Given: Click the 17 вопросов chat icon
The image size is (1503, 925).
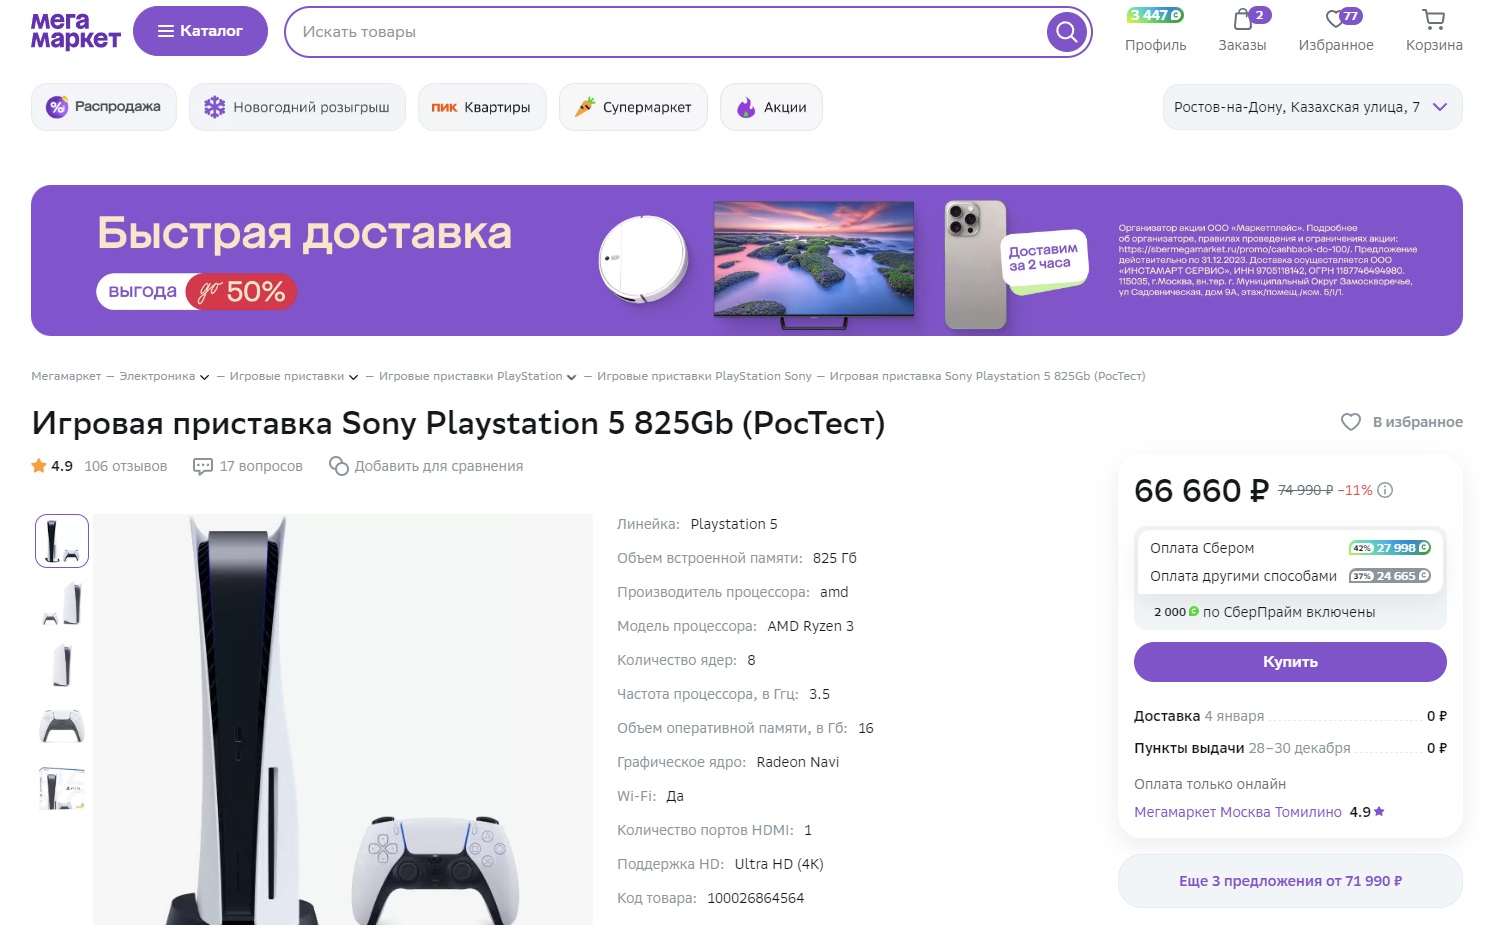Looking at the screenshot, I should pyautogui.click(x=203, y=466).
